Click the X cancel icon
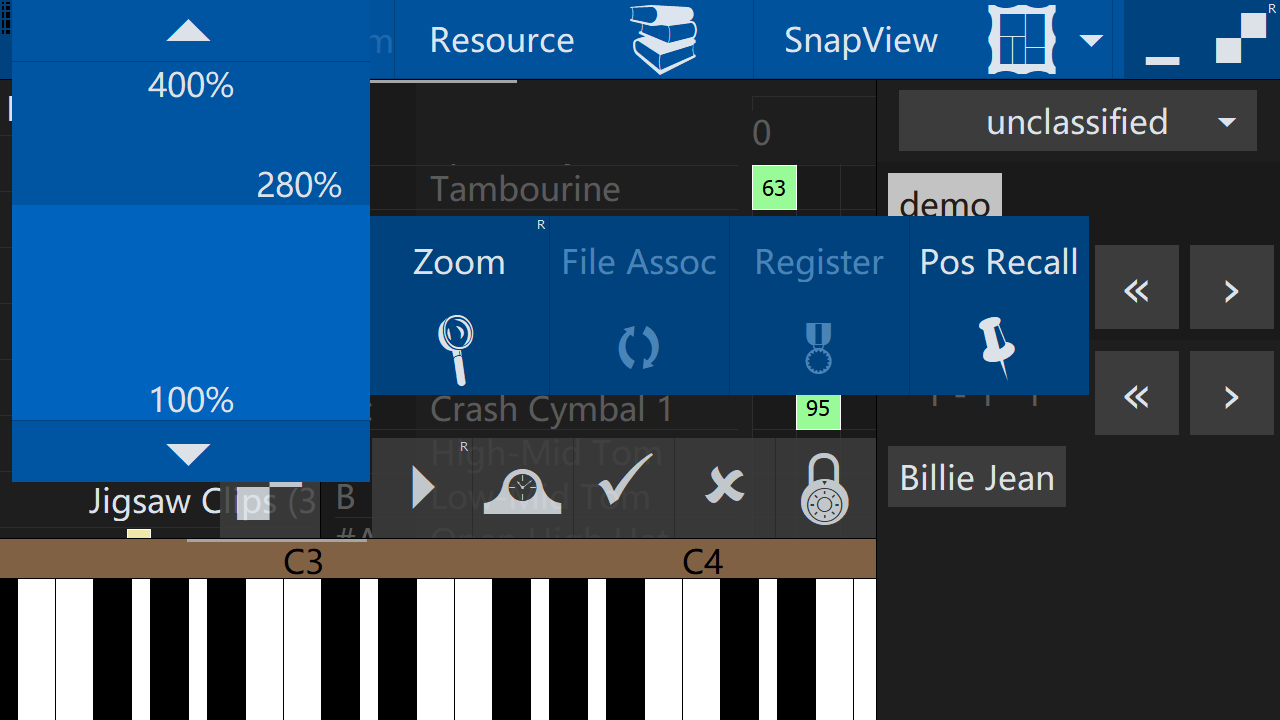Image resolution: width=1280 pixels, height=720 pixels. [x=725, y=487]
